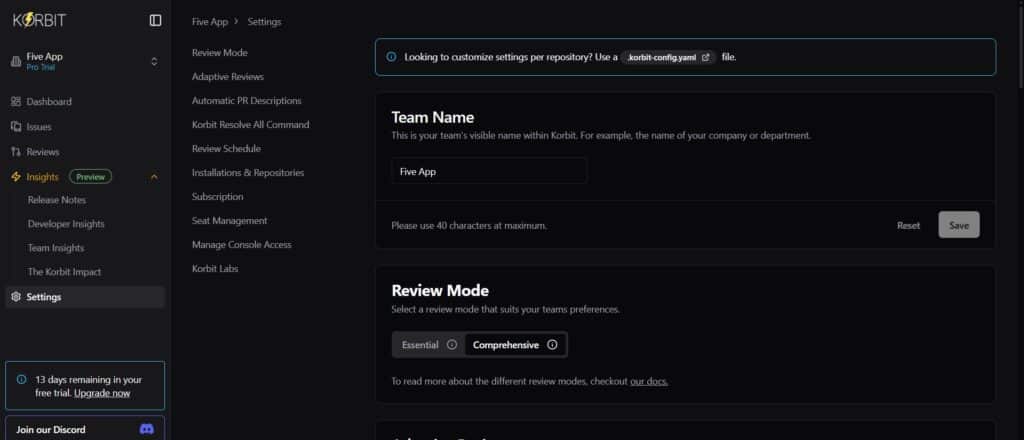Click the info icon next to Essential

pyautogui.click(x=451, y=345)
